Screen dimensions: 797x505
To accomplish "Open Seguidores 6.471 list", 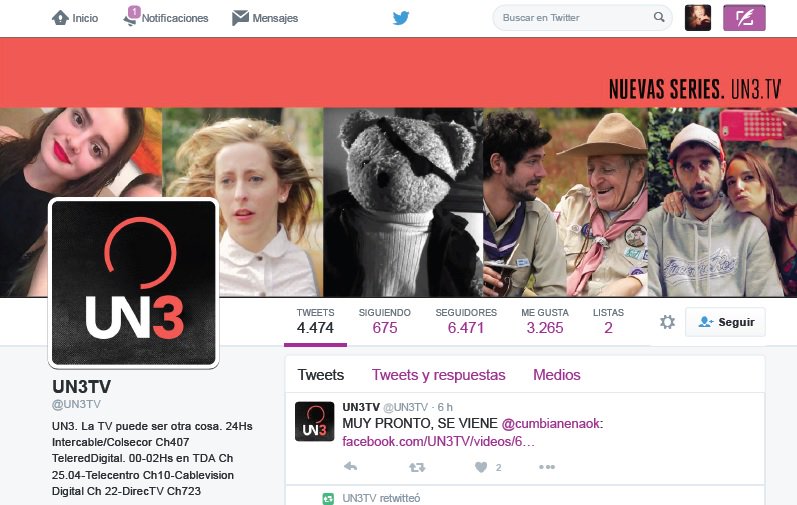I will click(x=466, y=322).
